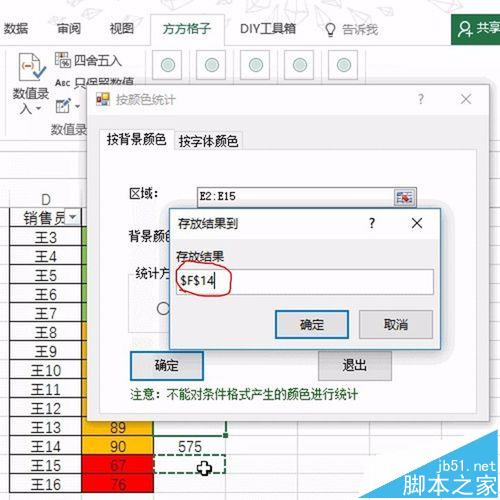Click the 共享 share icon
Screen dimensions: 500x500
[x=465, y=29]
